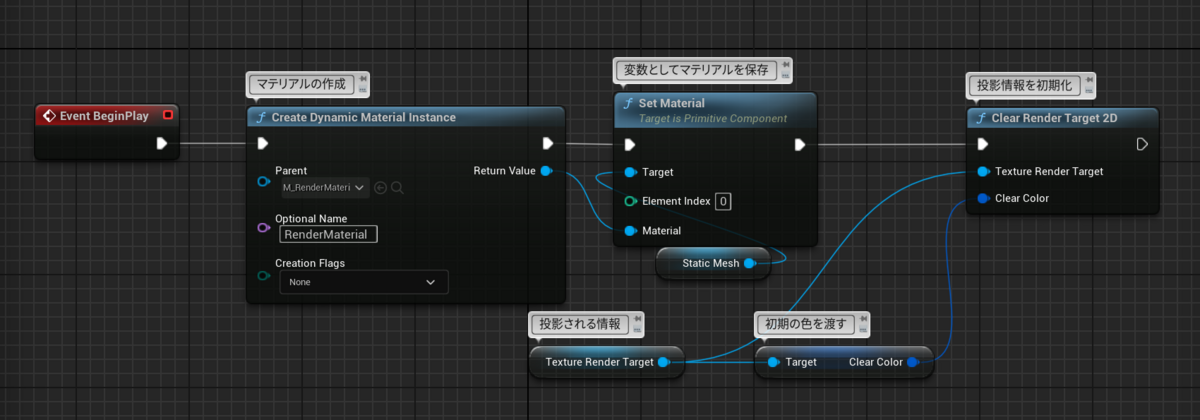Screen dimensions: 1200x420
Task: Click the comment text '初期の色を渡す'
Action: pyautogui.click(x=806, y=324)
